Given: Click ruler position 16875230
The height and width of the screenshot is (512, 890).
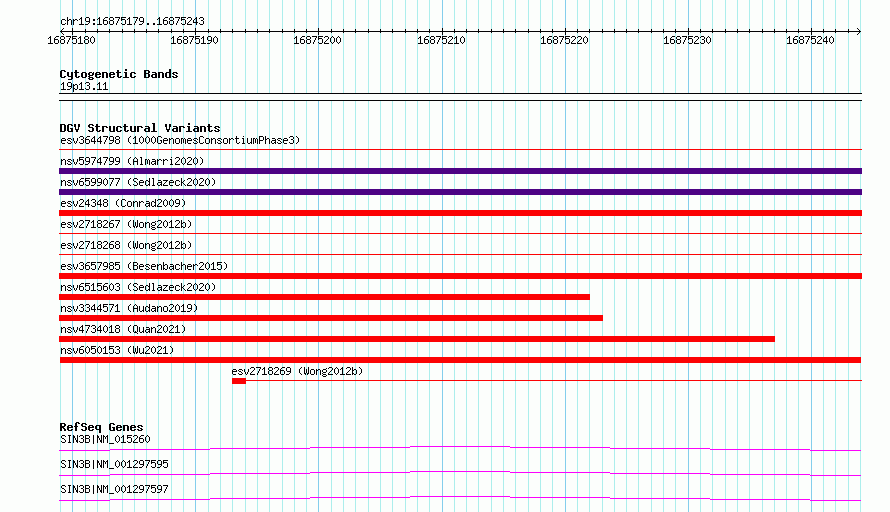Looking at the screenshot, I should [x=687, y=40].
